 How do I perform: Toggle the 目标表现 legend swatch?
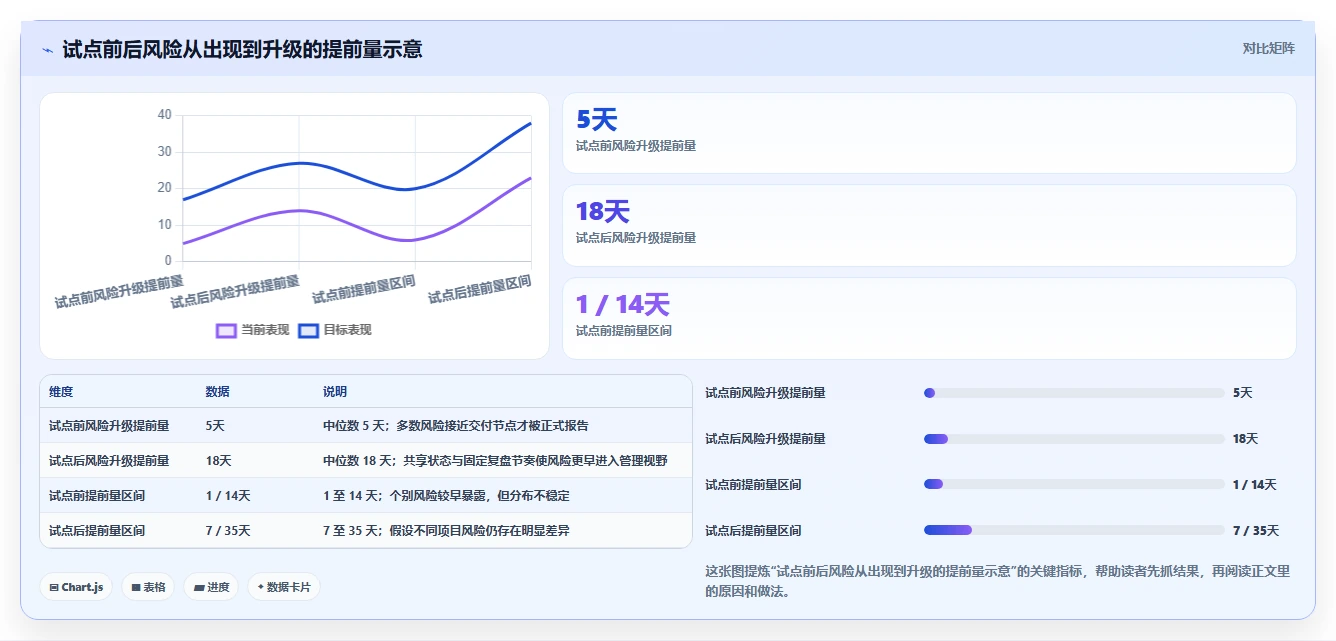(308, 330)
